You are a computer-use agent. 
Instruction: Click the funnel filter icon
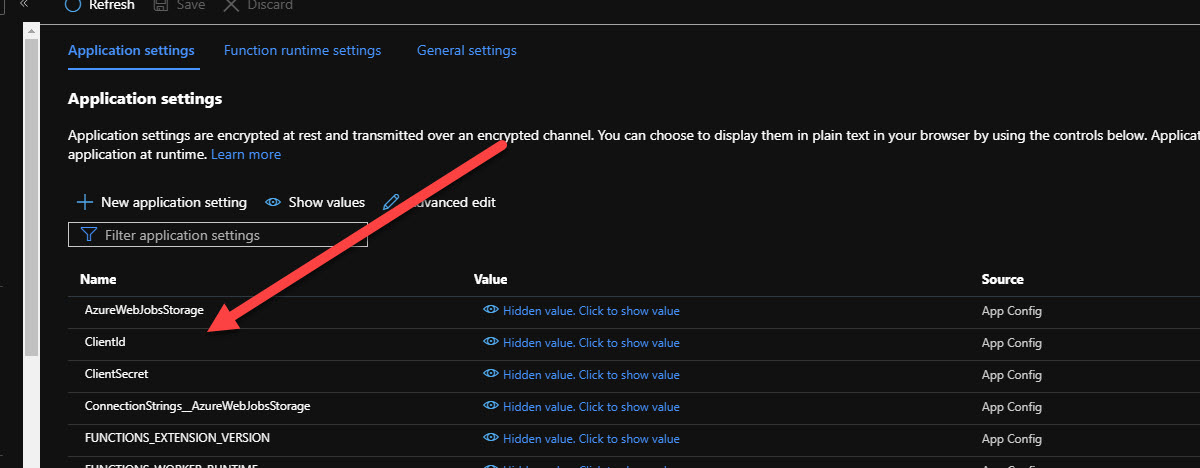88,235
